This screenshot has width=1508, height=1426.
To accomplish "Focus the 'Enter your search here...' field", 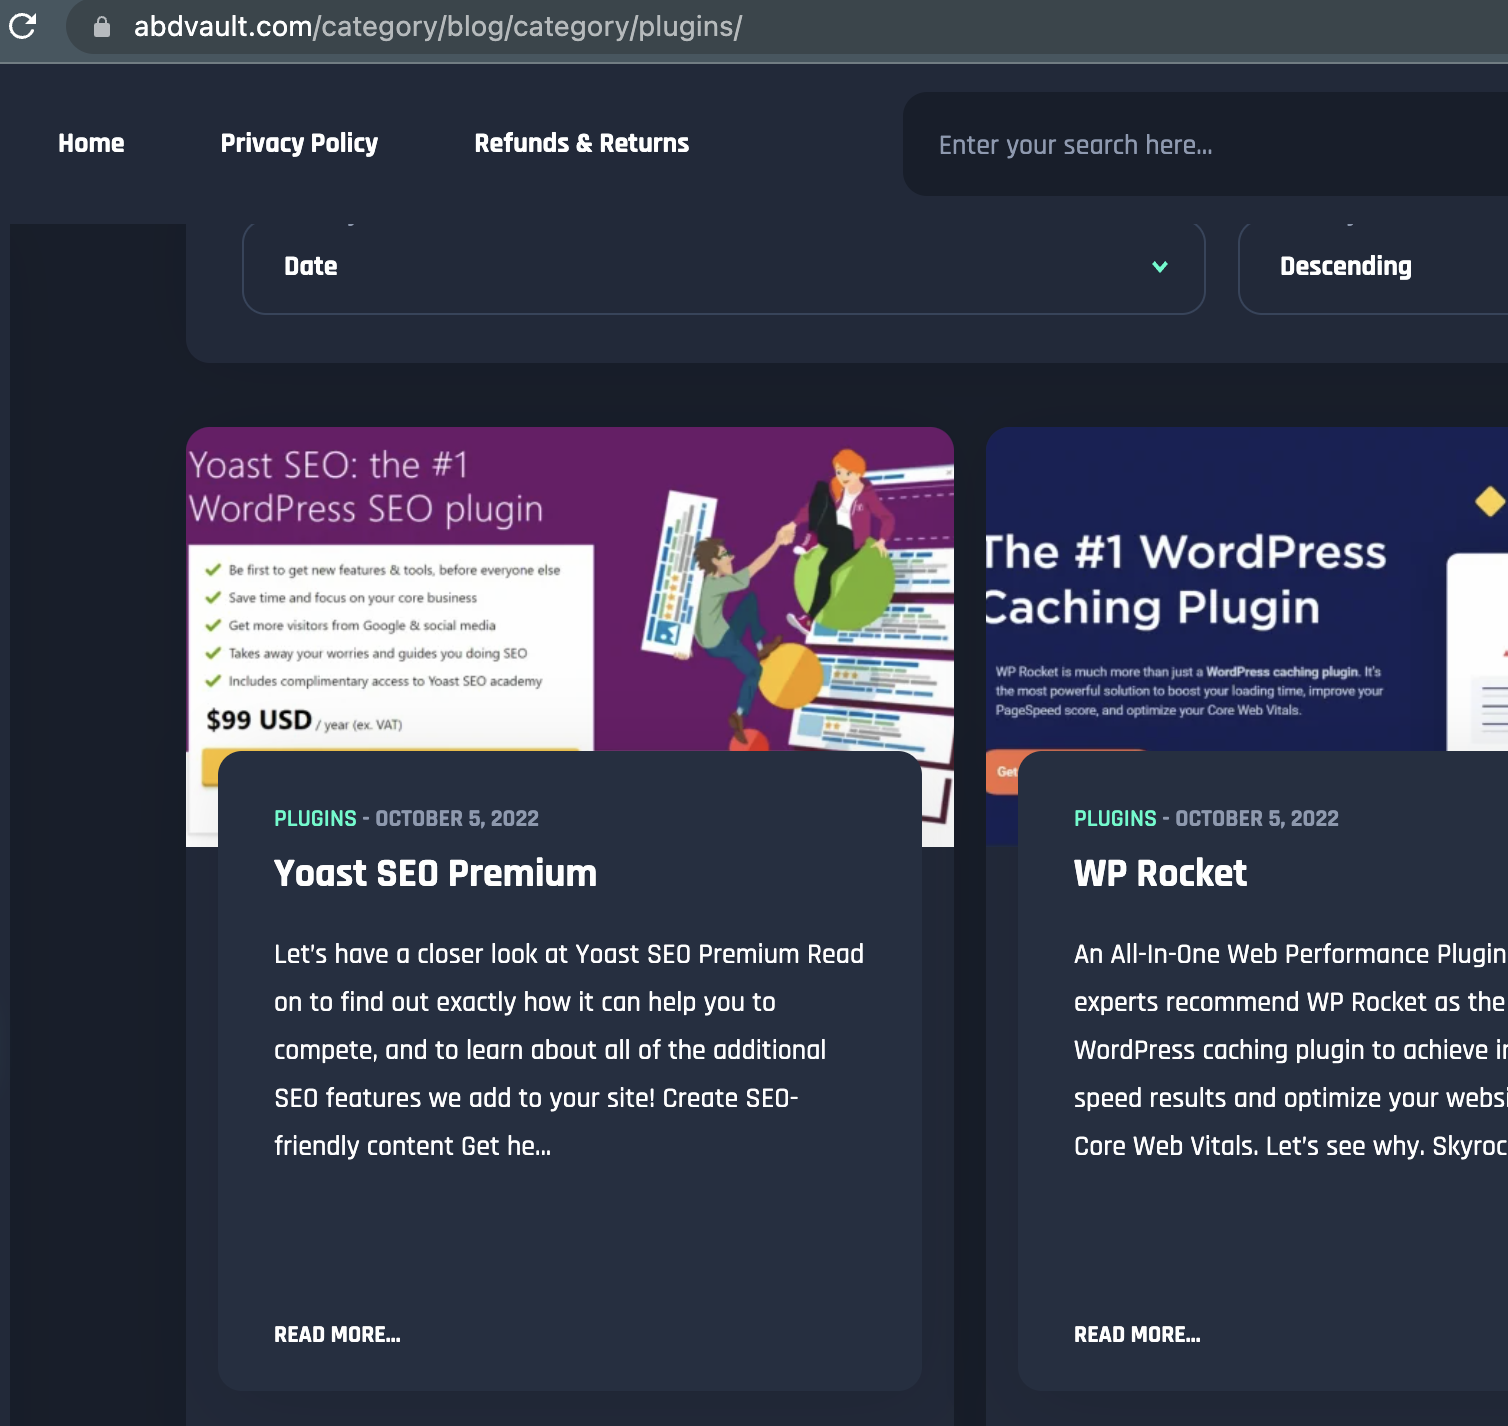I will tap(1205, 145).
